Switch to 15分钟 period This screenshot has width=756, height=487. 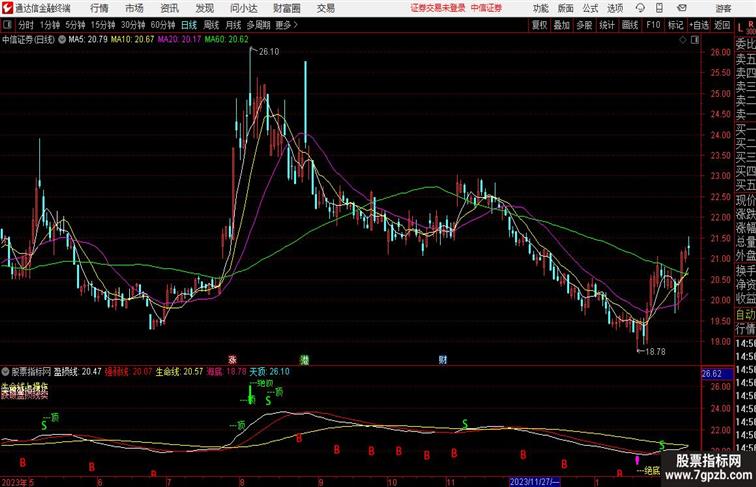[x=103, y=25]
